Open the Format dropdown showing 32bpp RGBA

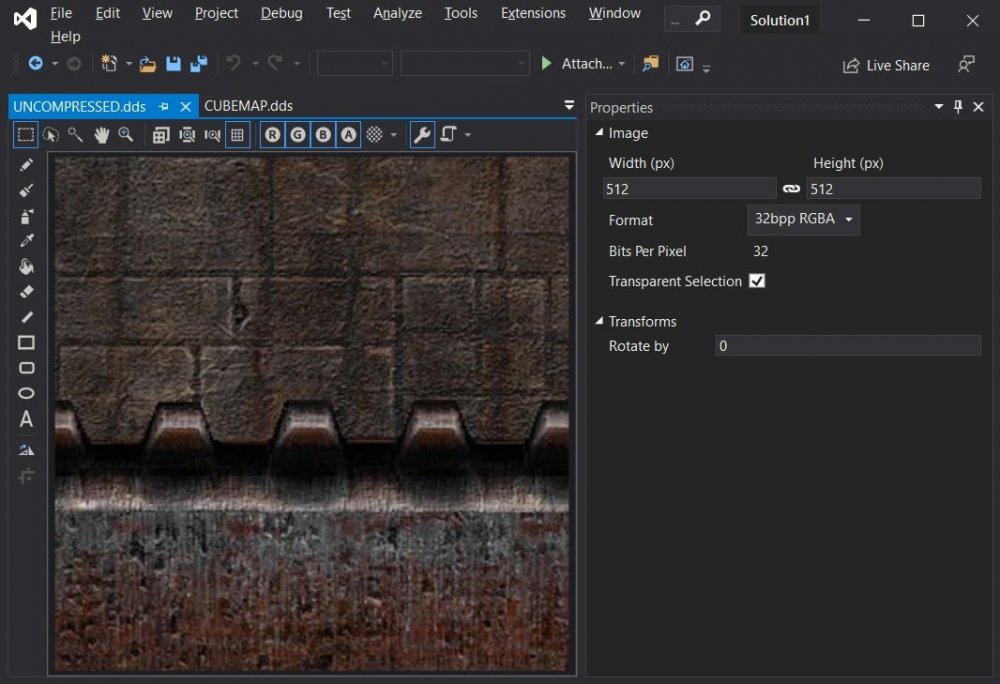(x=803, y=220)
